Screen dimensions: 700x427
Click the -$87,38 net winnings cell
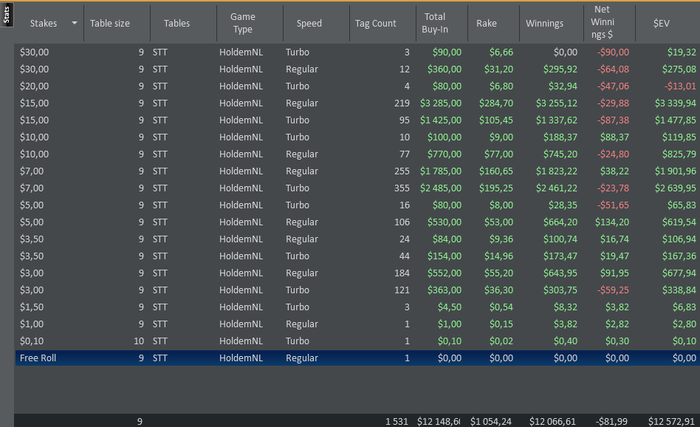pyautogui.click(x=613, y=120)
